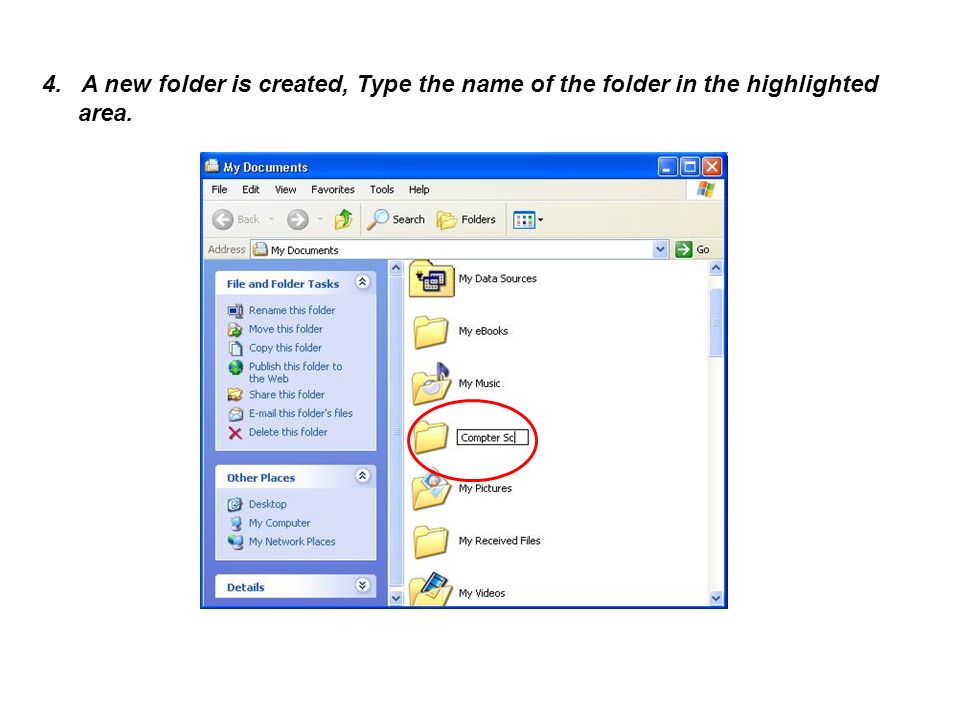Image resolution: width=960 pixels, height=720 pixels.
Task: Select the My Music label
Action: 479,384
